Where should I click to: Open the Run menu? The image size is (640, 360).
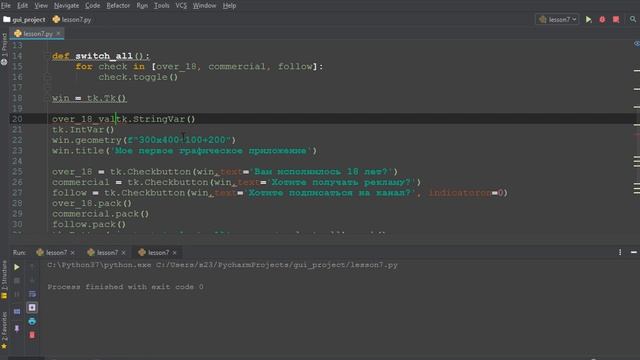pos(142,6)
